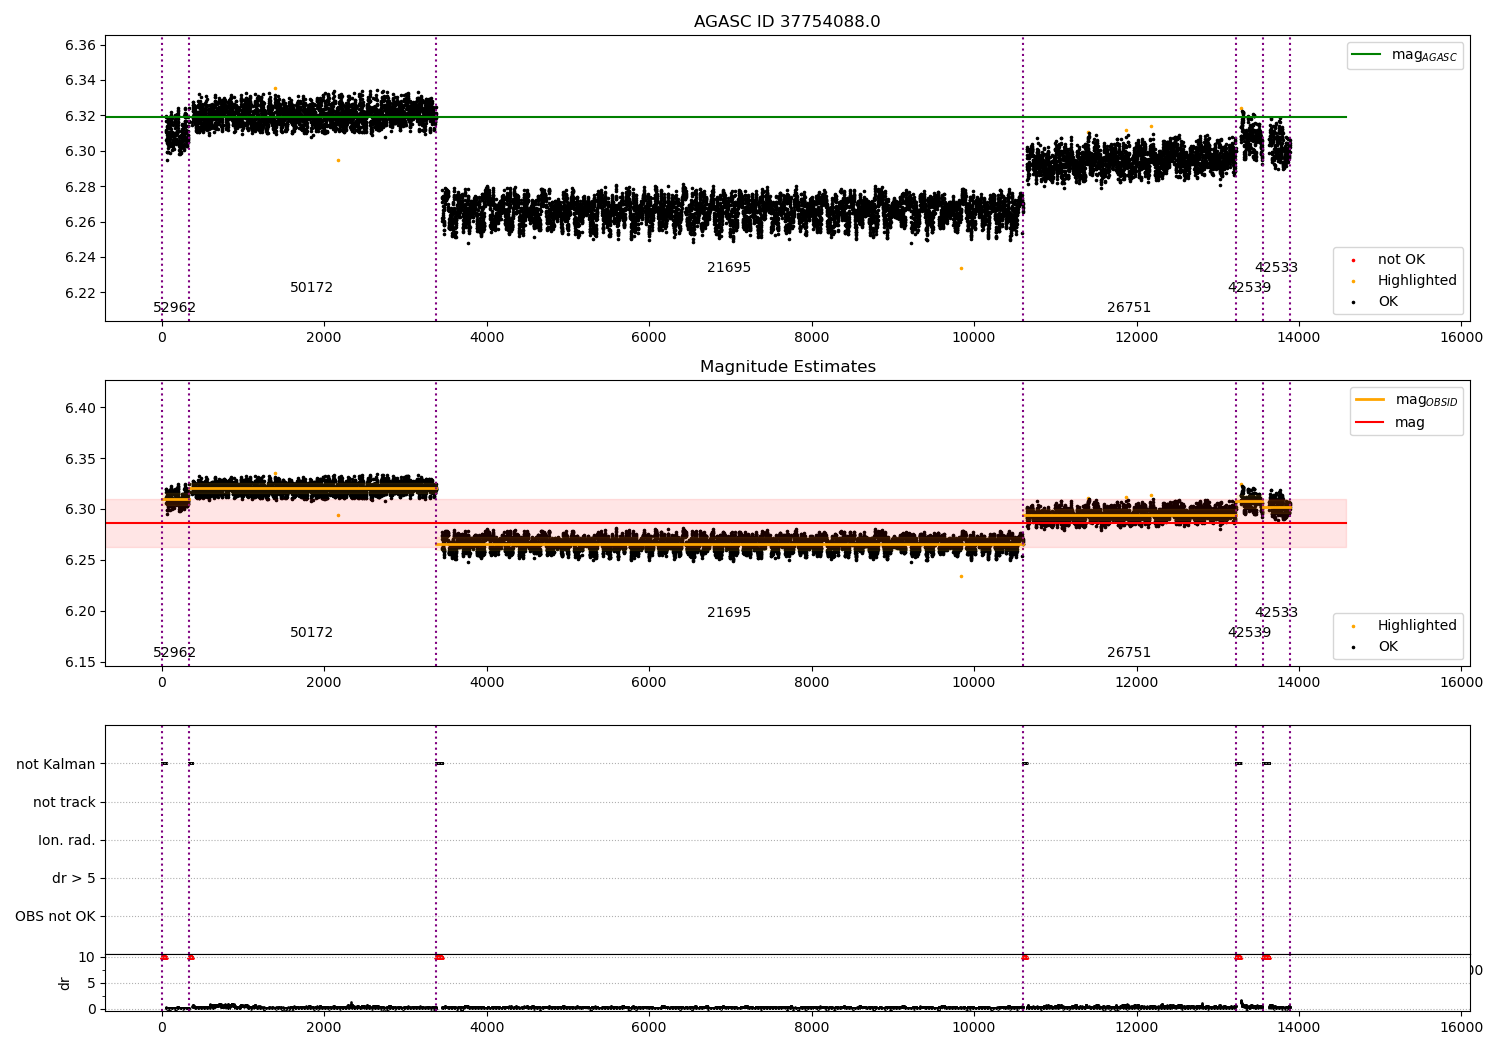Click x-axis tick 16000 under Magnitude Estimates plot
The width and height of the screenshot is (1500, 1050).
coord(1461,683)
